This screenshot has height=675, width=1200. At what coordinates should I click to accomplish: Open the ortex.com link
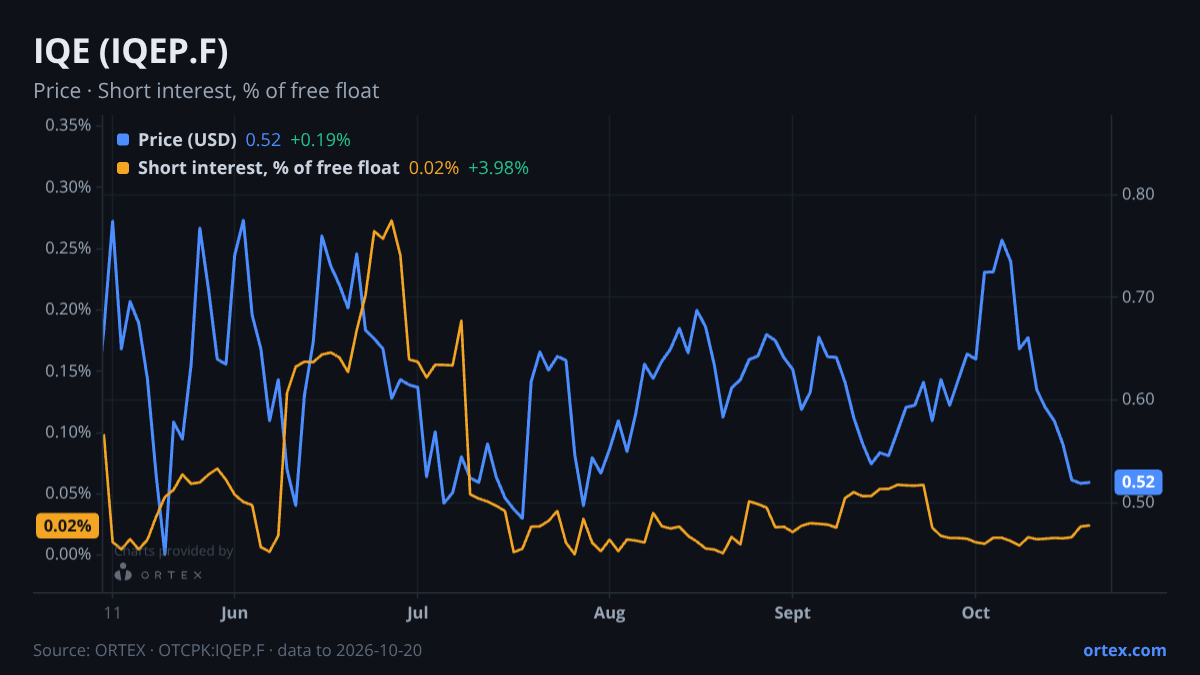coord(1124,650)
